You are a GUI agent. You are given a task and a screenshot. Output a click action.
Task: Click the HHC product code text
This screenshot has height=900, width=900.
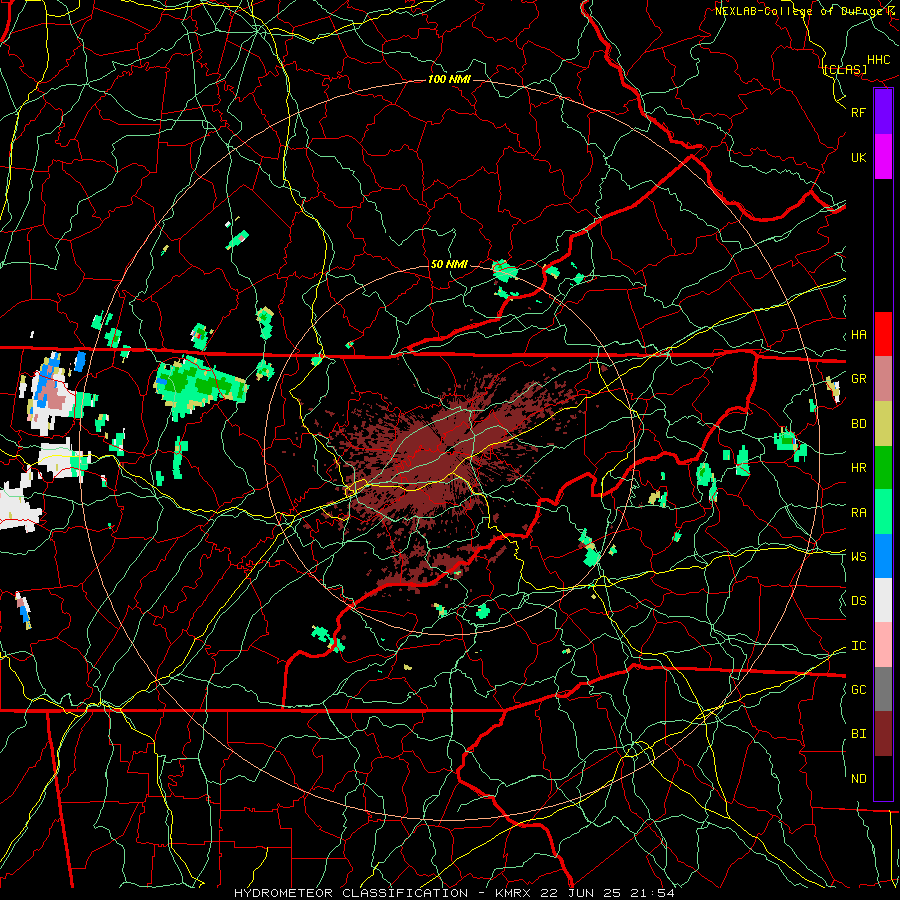[879, 60]
